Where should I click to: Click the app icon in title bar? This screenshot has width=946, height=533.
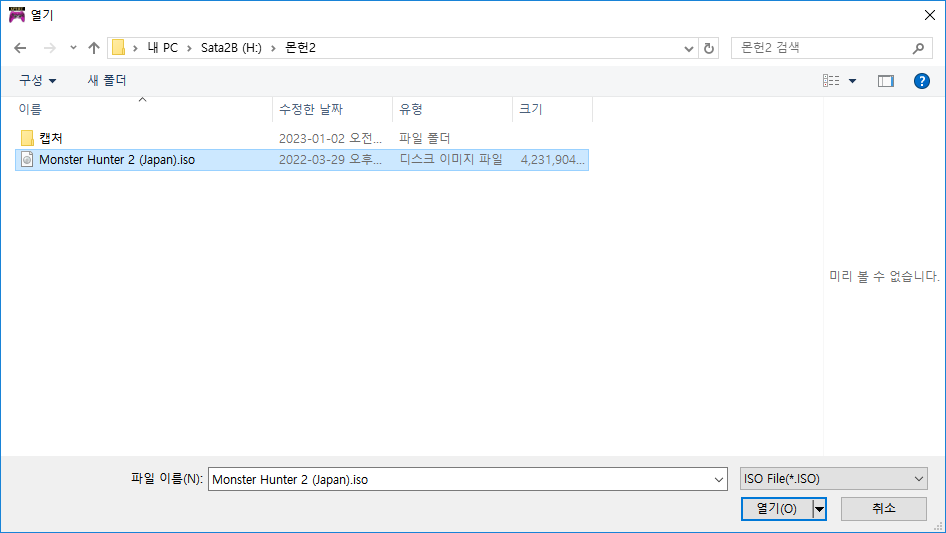coord(17,15)
